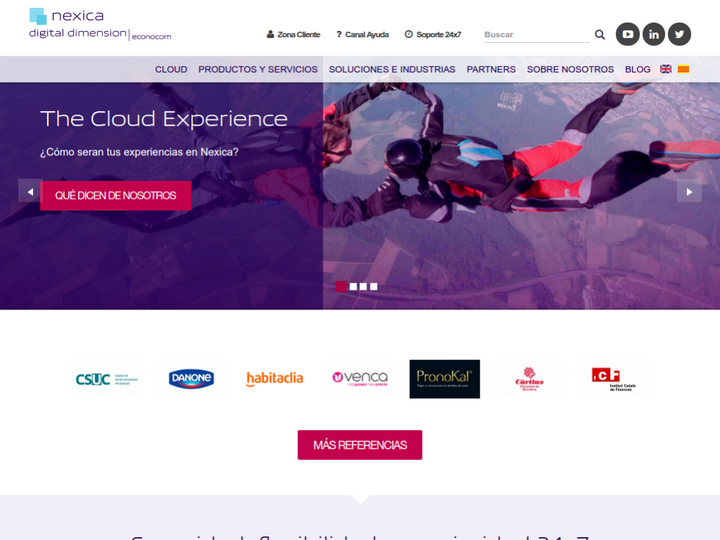Advance carousel with right arrow

pyautogui.click(x=689, y=191)
